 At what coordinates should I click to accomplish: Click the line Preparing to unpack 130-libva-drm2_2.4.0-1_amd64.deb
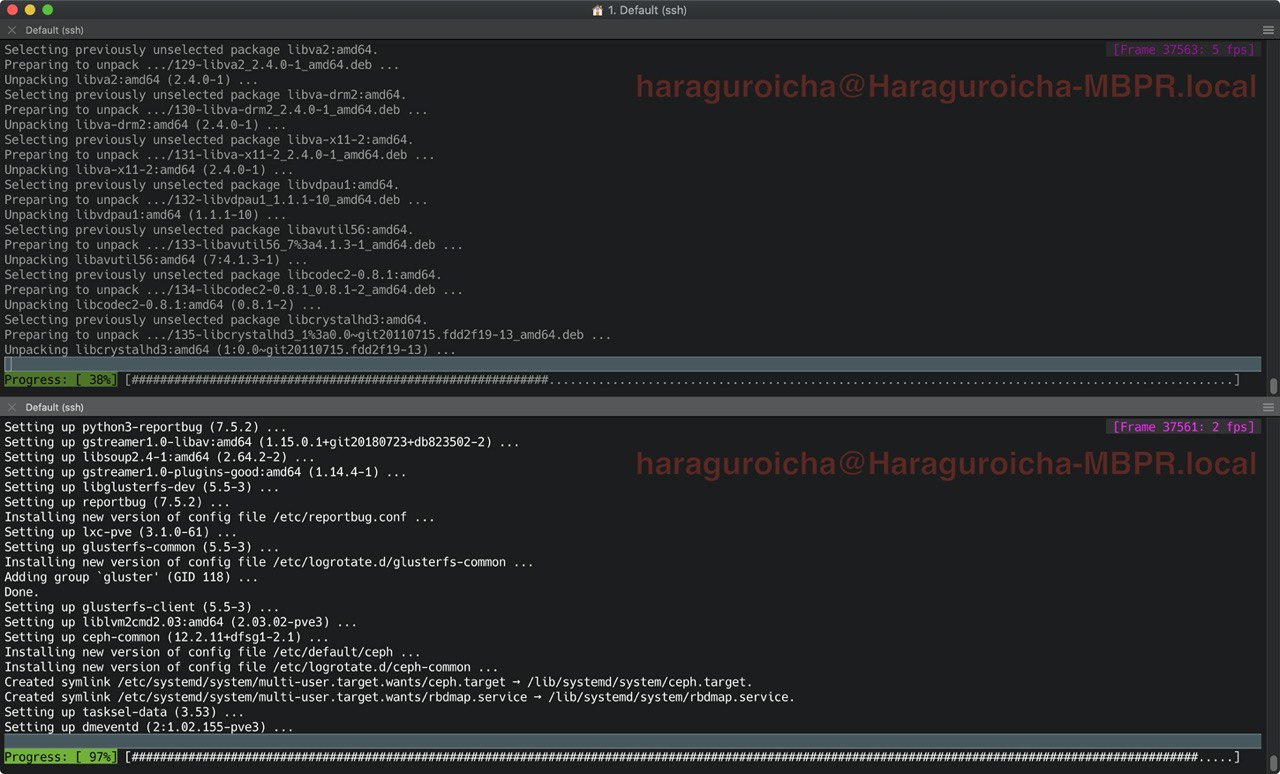[216, 110]
